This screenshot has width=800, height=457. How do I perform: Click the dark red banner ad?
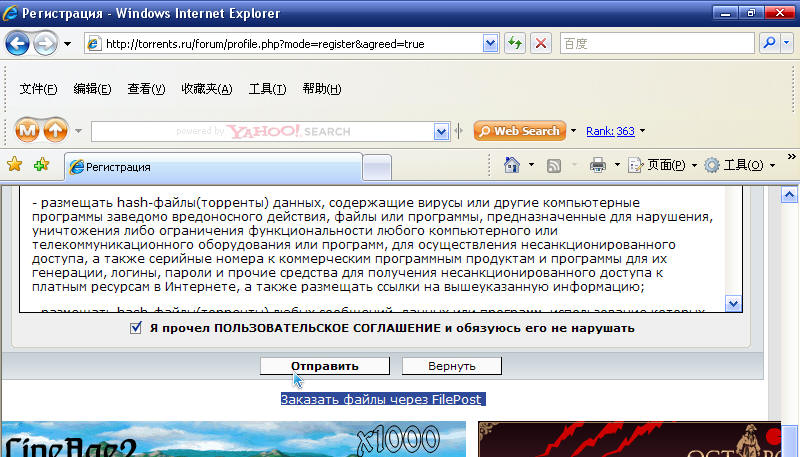[x=629, y=439]
